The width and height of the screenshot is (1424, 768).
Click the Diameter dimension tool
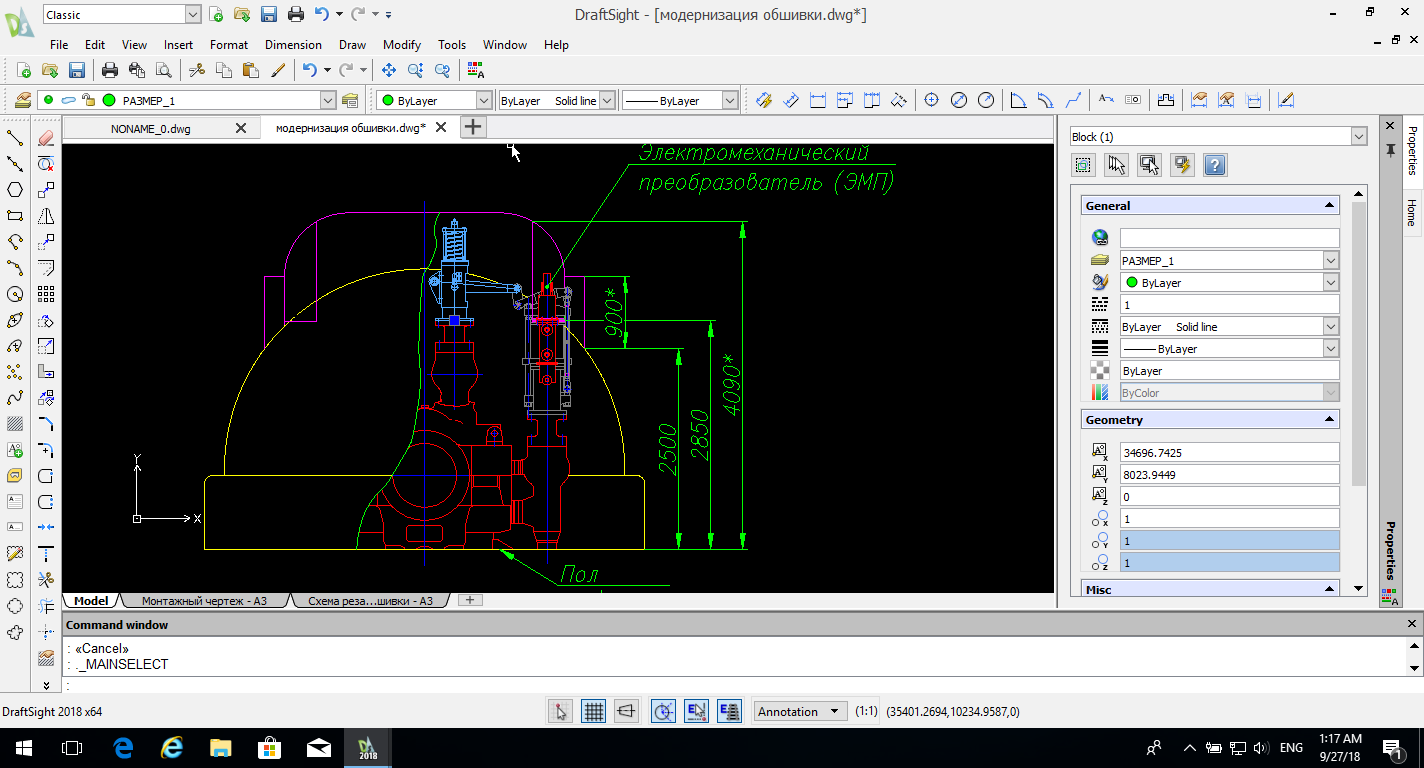959,100
